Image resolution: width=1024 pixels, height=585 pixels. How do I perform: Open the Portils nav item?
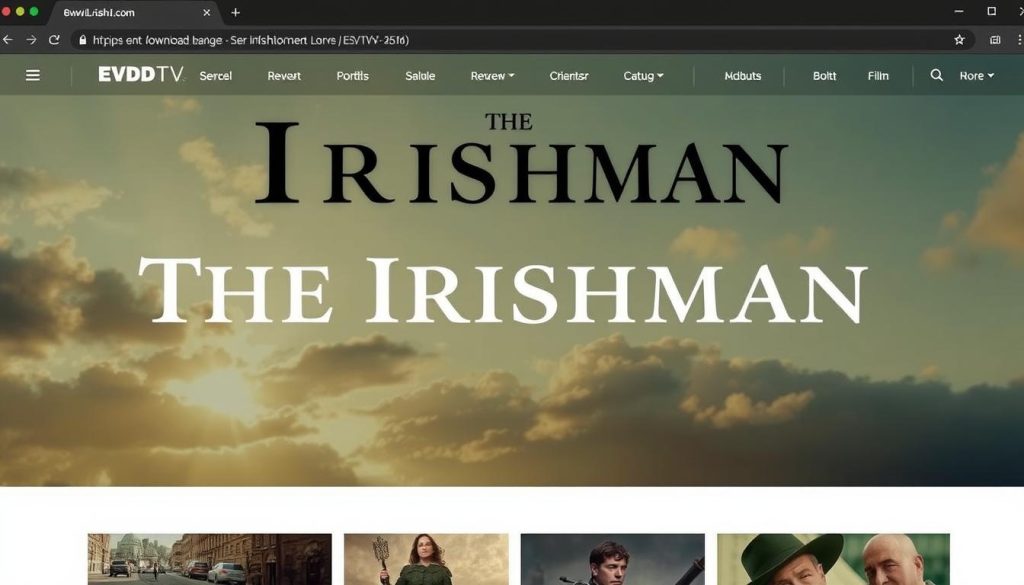353,76
